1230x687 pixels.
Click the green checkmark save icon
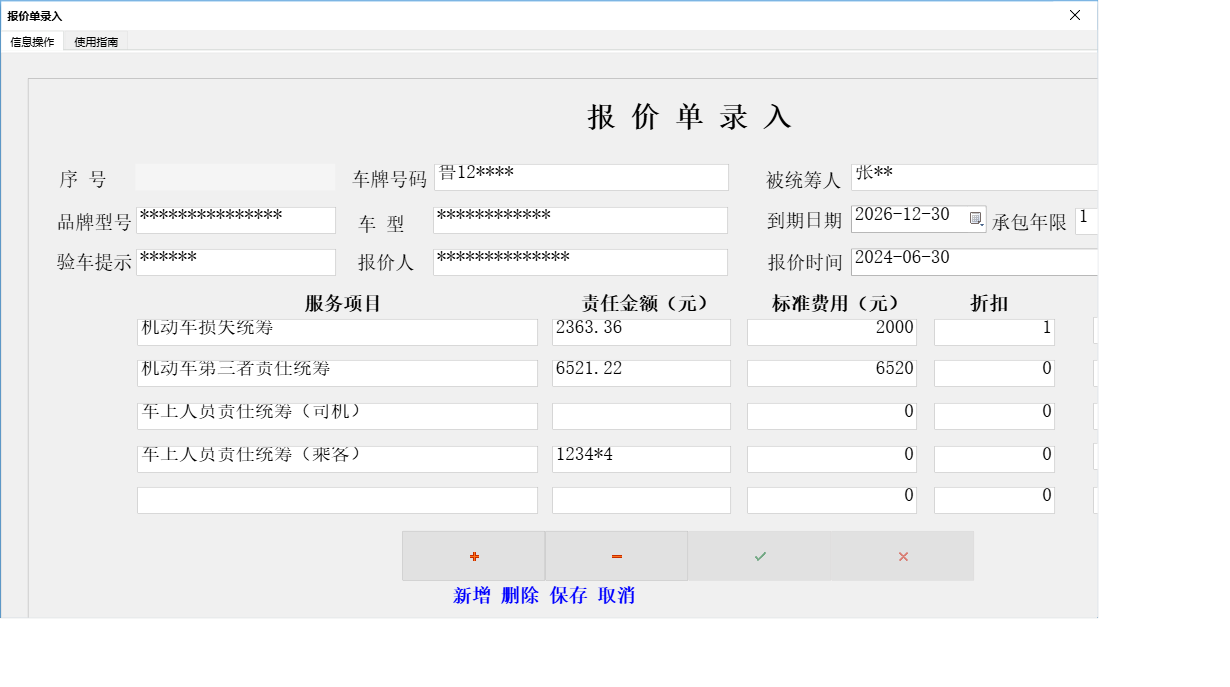759,555
